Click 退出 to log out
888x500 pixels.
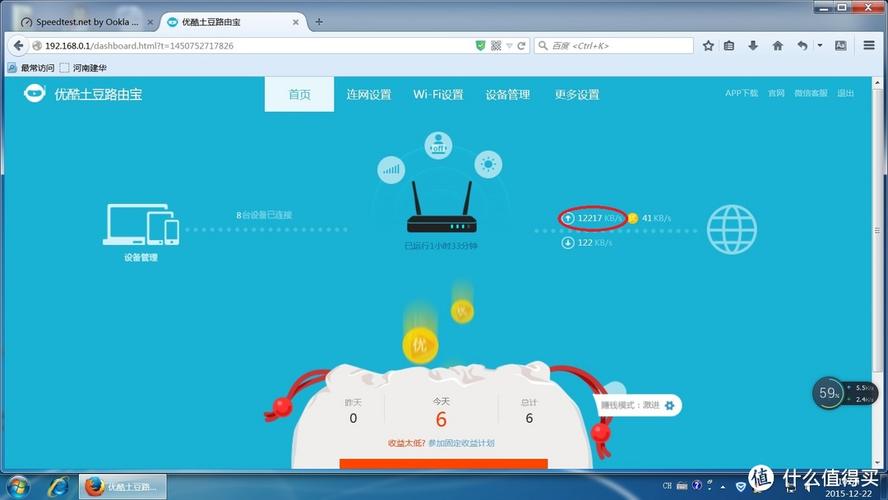coord(846,93)
